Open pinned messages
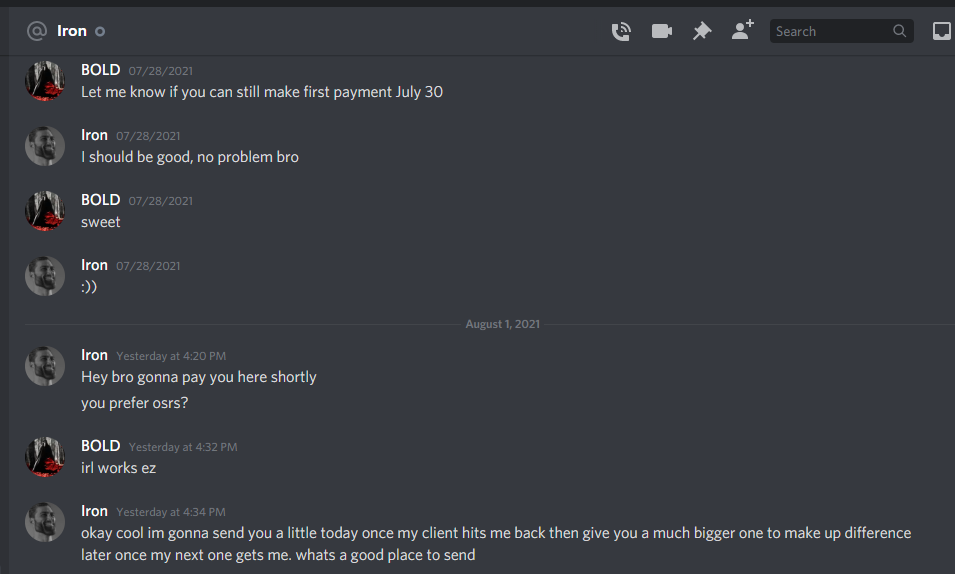Image resolution: width=955 pixels, height=574 pixels. tap(702, 31)
